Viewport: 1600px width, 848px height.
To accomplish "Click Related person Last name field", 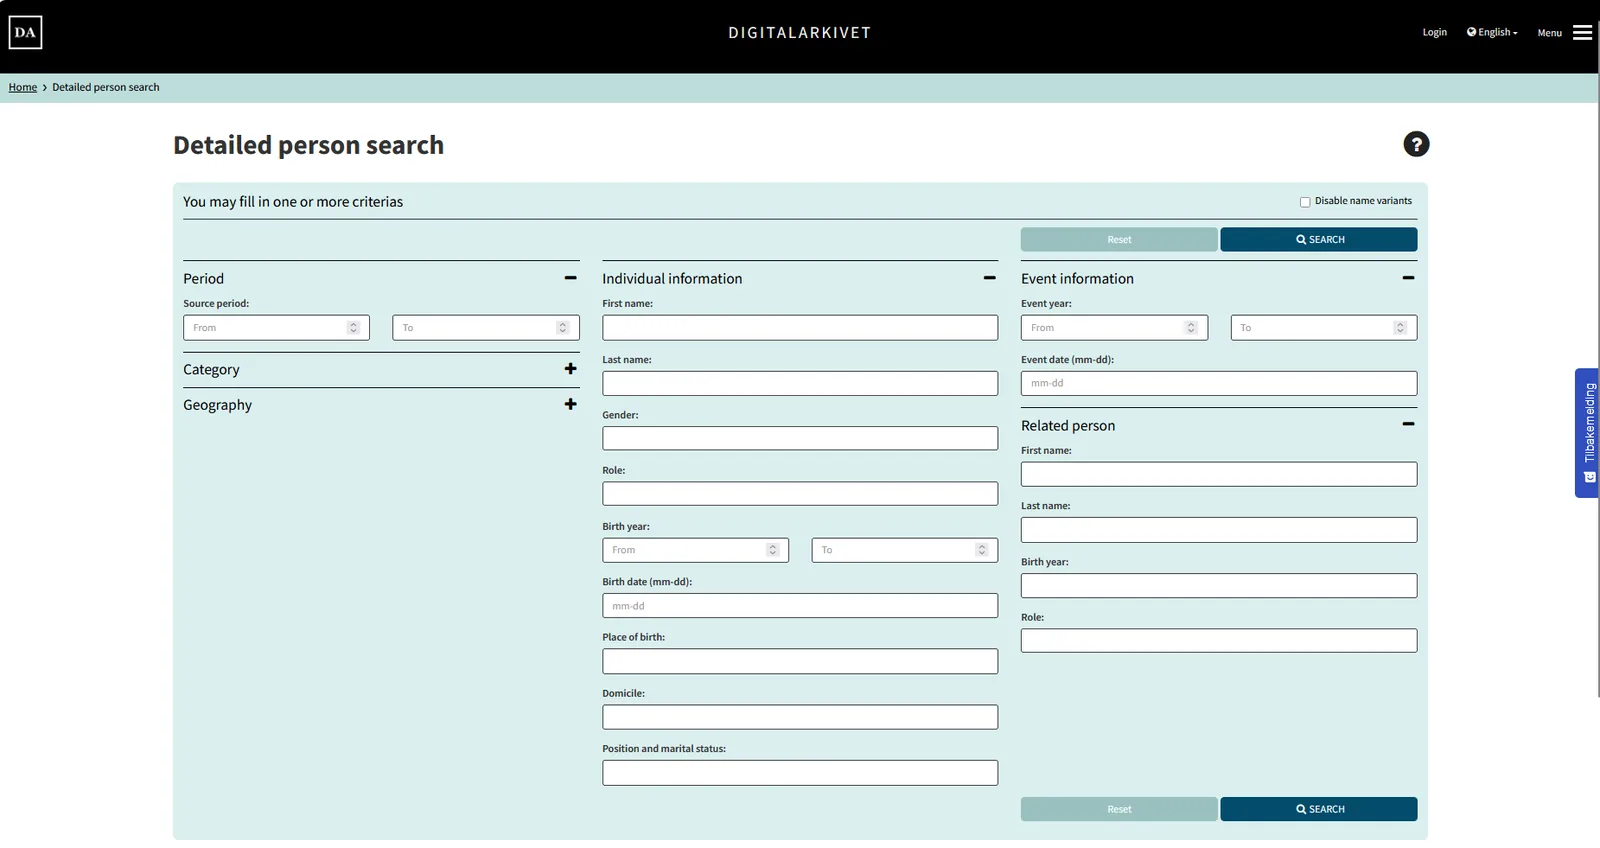I will [x=1219, y=530].
